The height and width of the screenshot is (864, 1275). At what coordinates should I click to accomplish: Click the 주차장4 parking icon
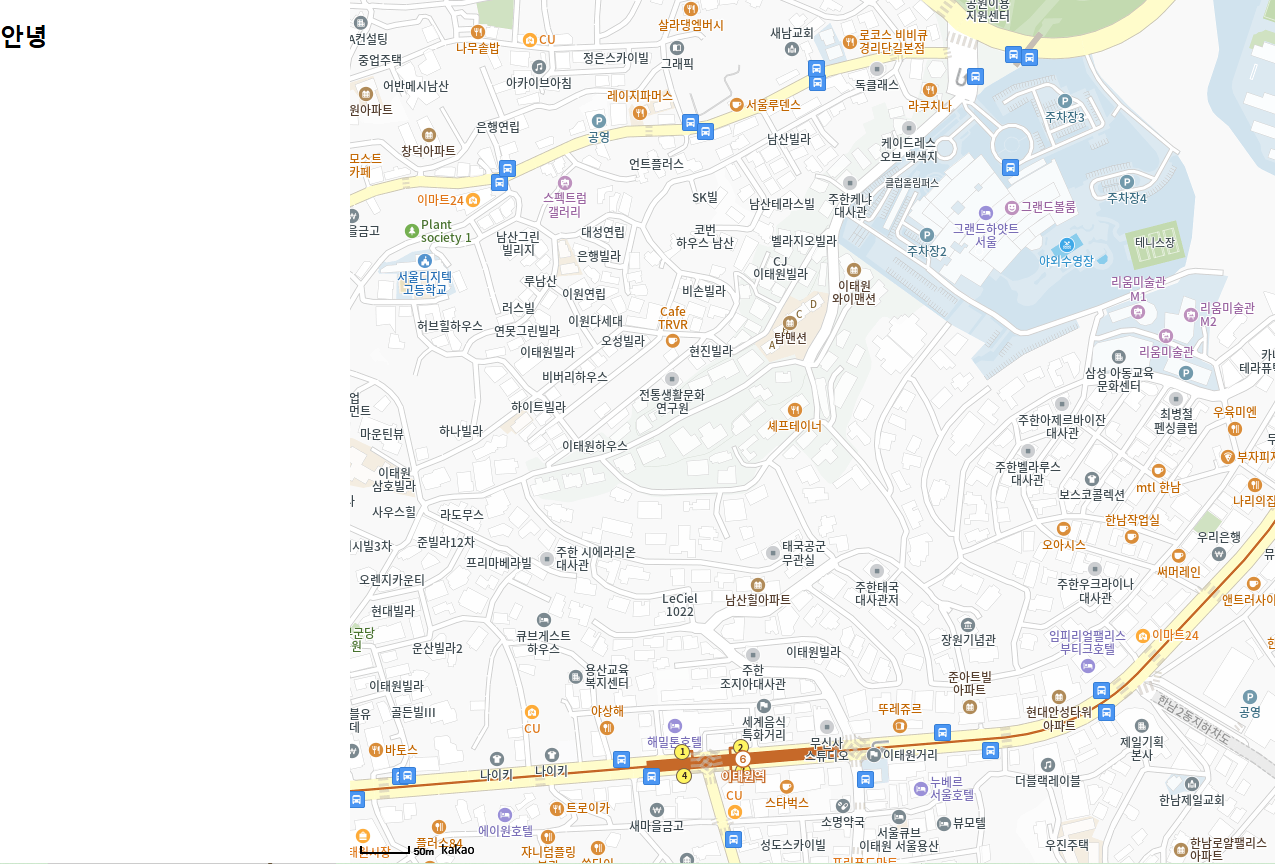[1127, 182]
